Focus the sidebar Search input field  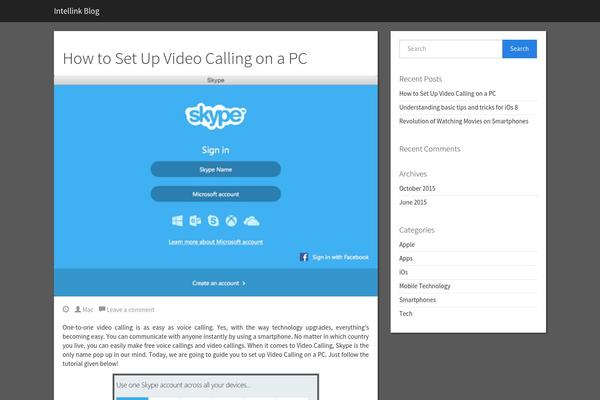[x=451, y=49]
